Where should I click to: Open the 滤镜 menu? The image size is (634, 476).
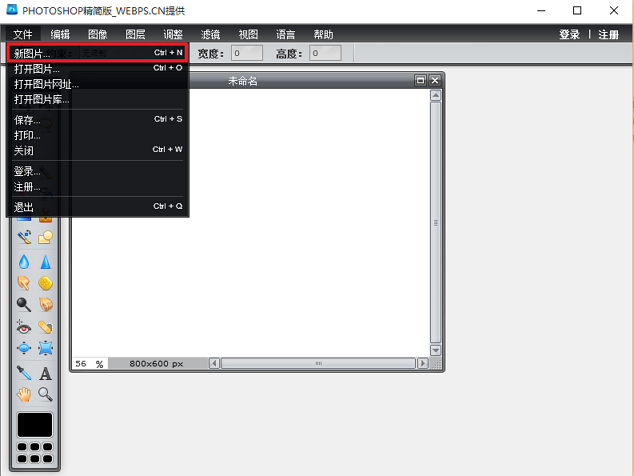coord(211,34)
